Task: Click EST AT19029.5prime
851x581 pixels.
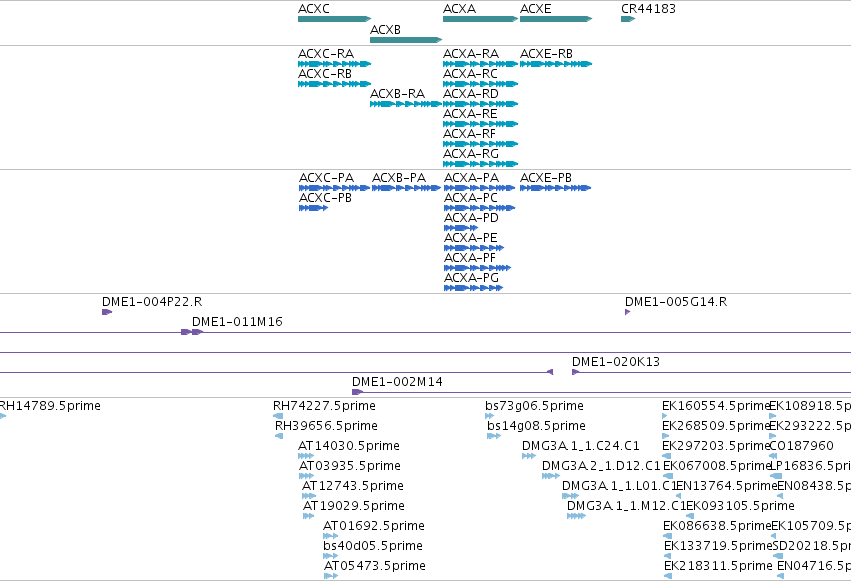Action: tap(308, 516)
